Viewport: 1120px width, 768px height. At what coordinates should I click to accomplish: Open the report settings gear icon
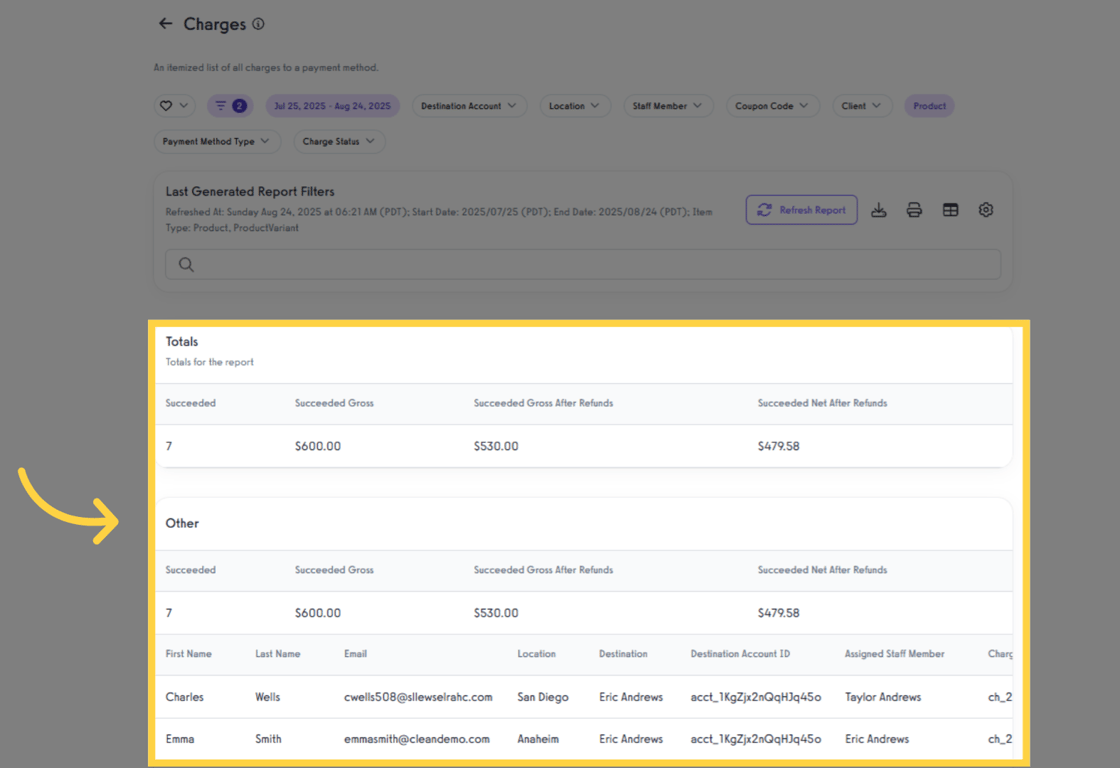pyautogui.click(x=985, y=210)
